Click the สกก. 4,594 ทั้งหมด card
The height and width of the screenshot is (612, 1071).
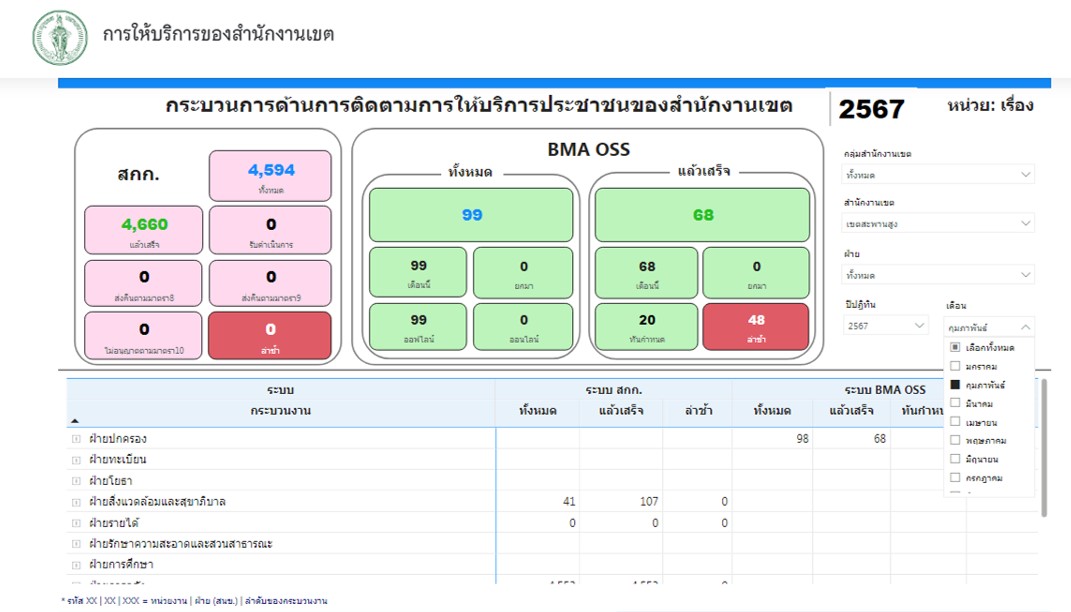pyautogui.click(x=270, y=176)
